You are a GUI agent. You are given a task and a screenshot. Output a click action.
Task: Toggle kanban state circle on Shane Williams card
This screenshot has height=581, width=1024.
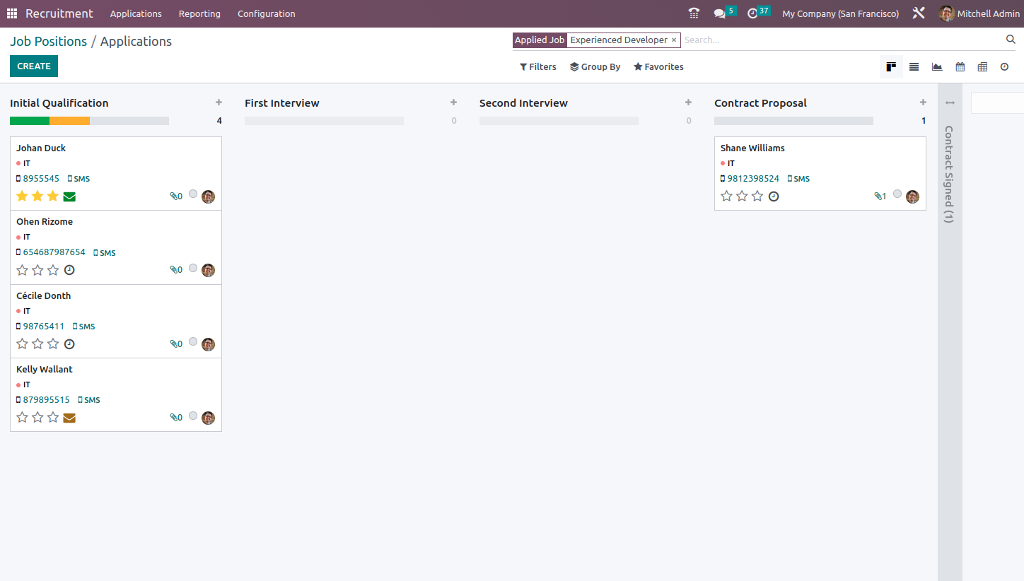tap(897, 194)
